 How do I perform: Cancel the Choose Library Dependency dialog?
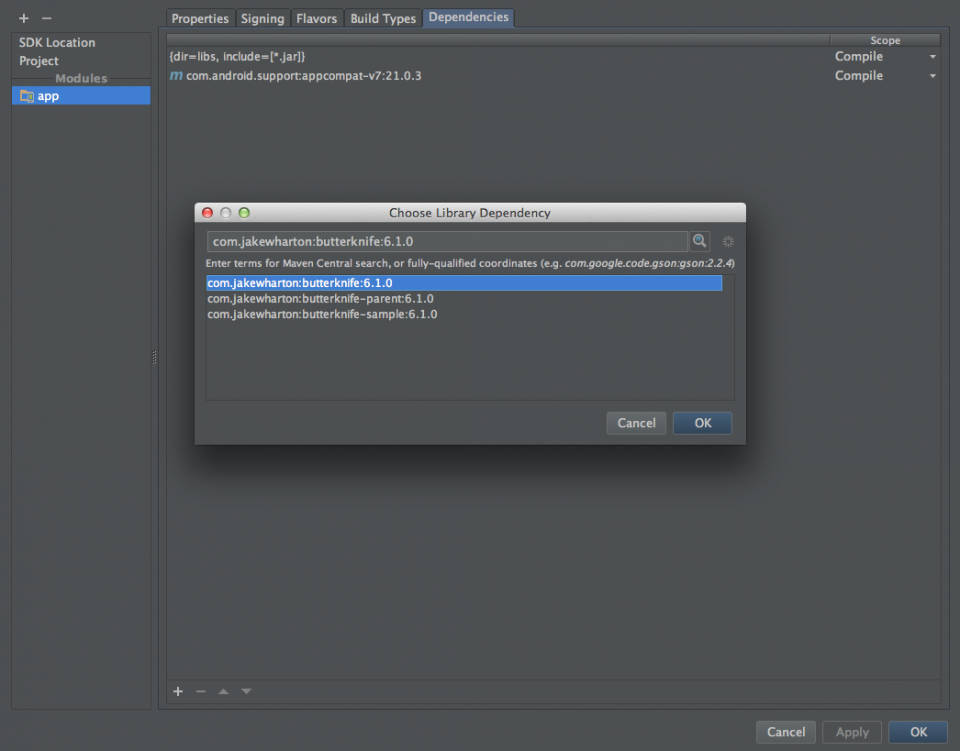636,422
